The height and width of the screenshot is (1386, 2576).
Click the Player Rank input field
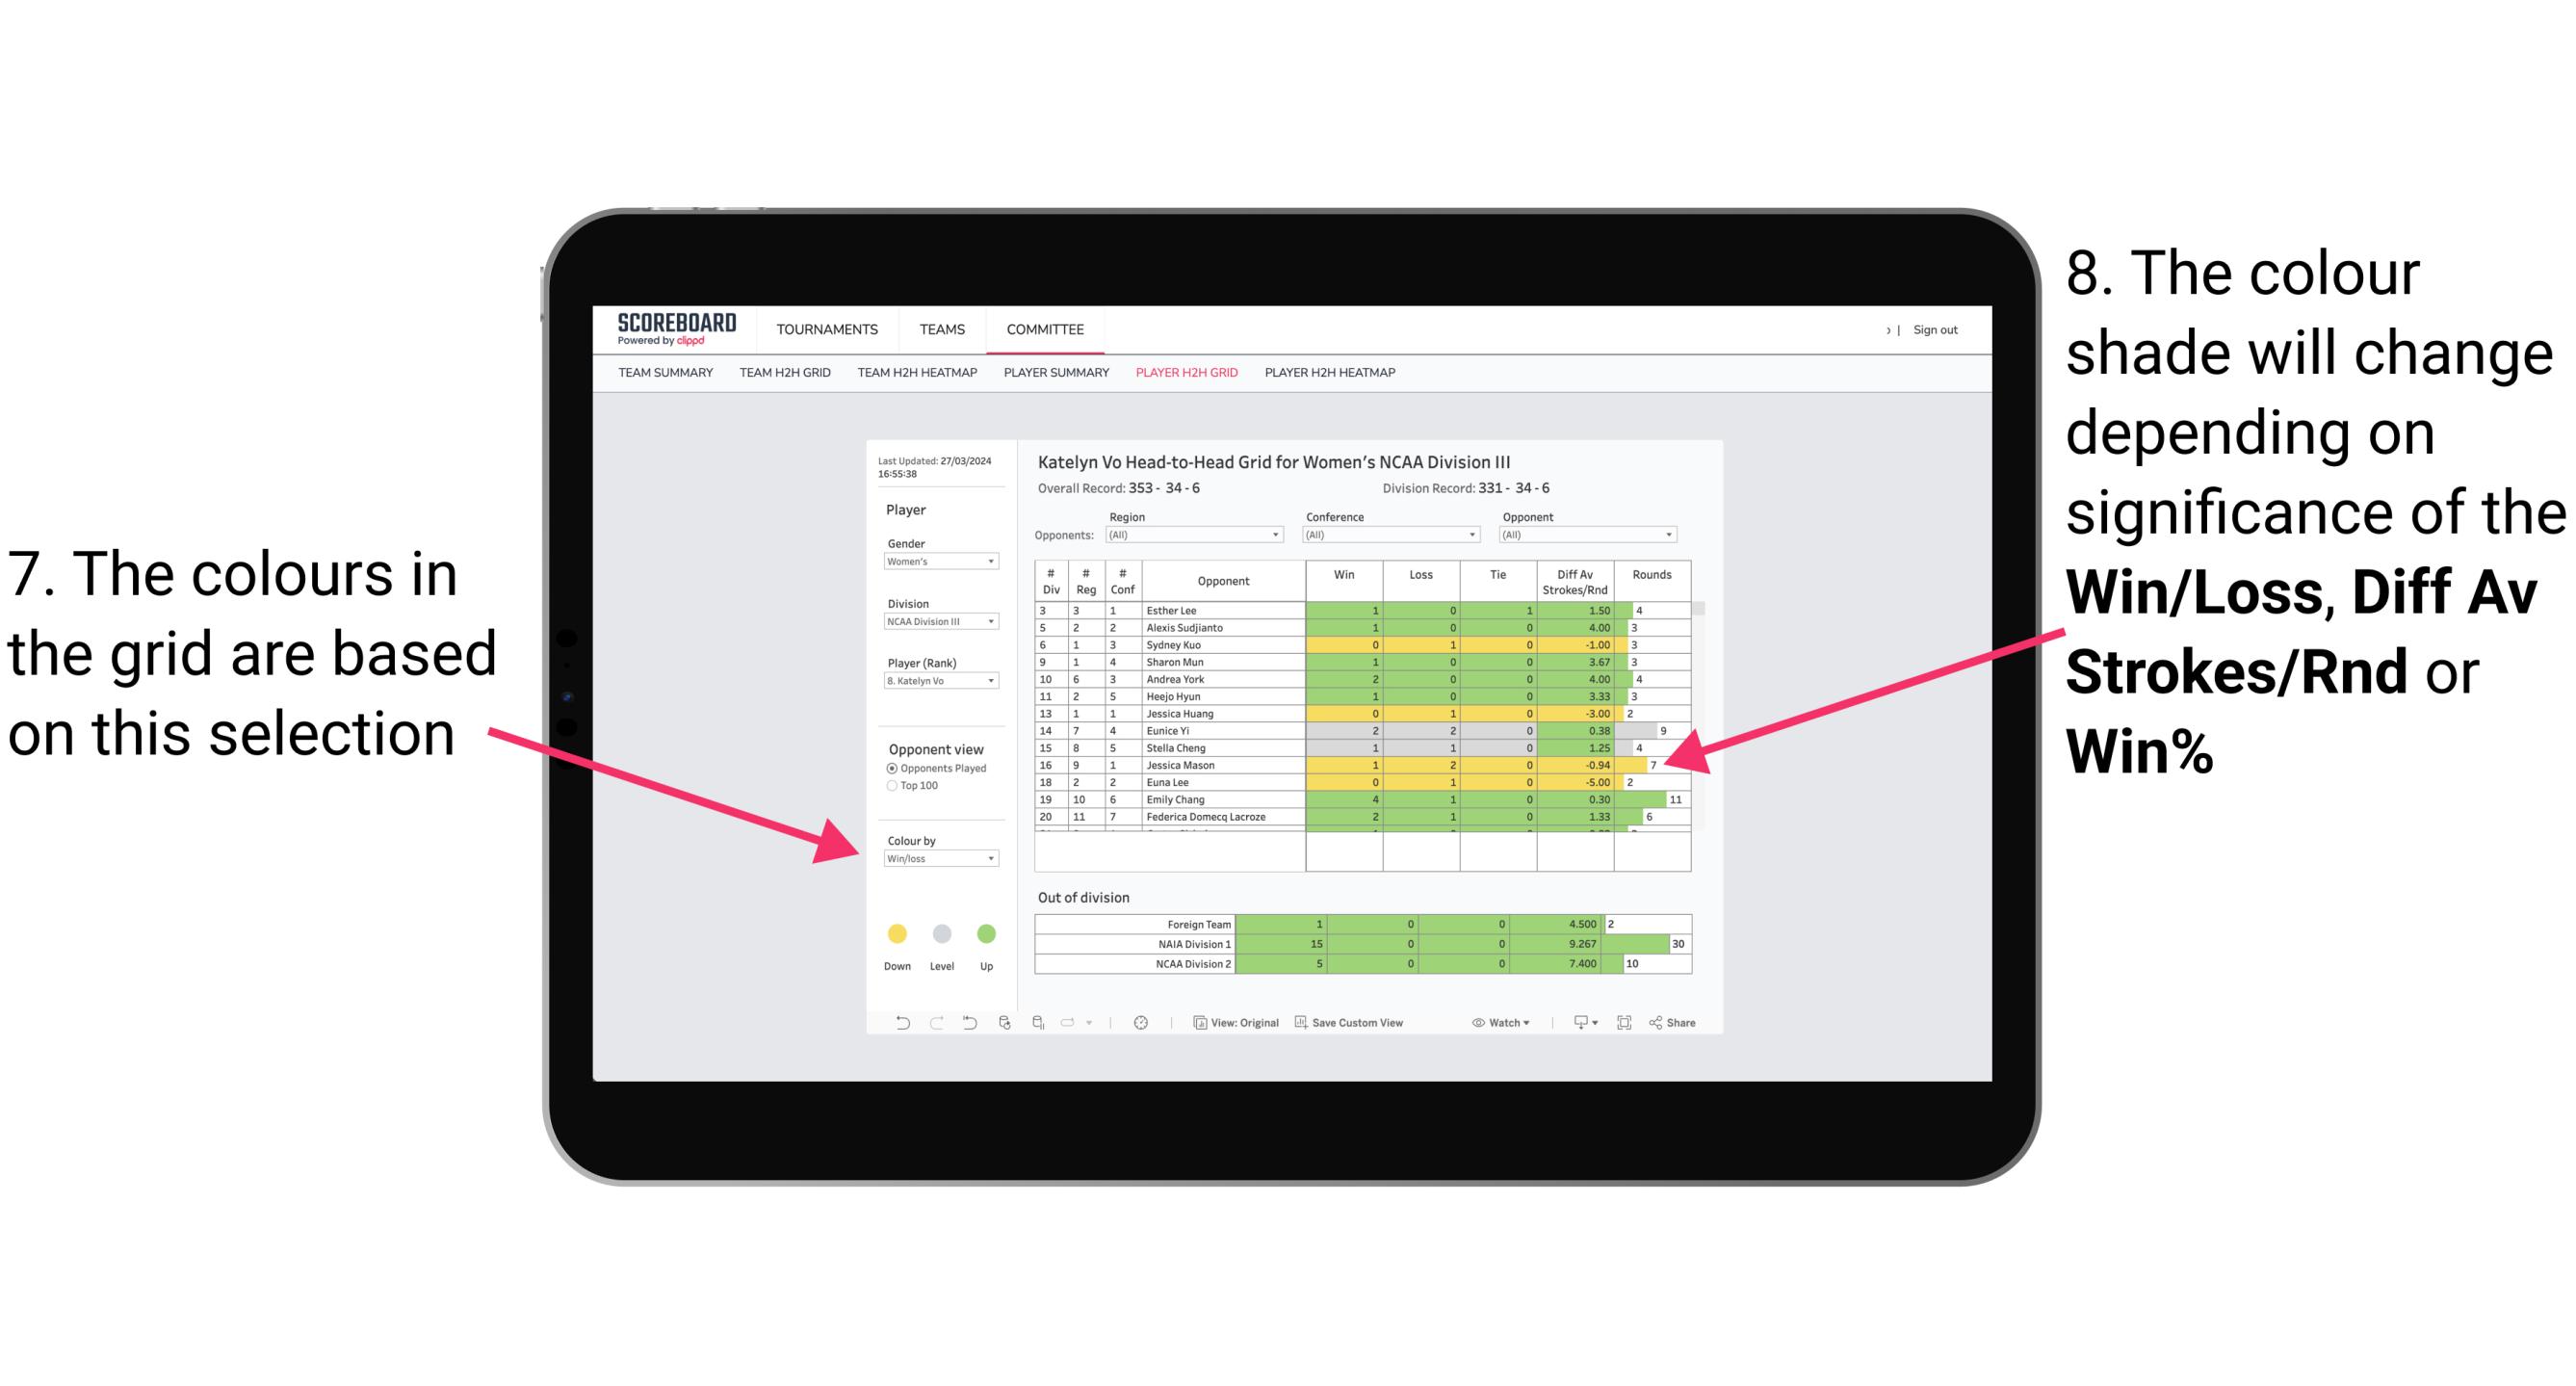[x=937, y=683]
